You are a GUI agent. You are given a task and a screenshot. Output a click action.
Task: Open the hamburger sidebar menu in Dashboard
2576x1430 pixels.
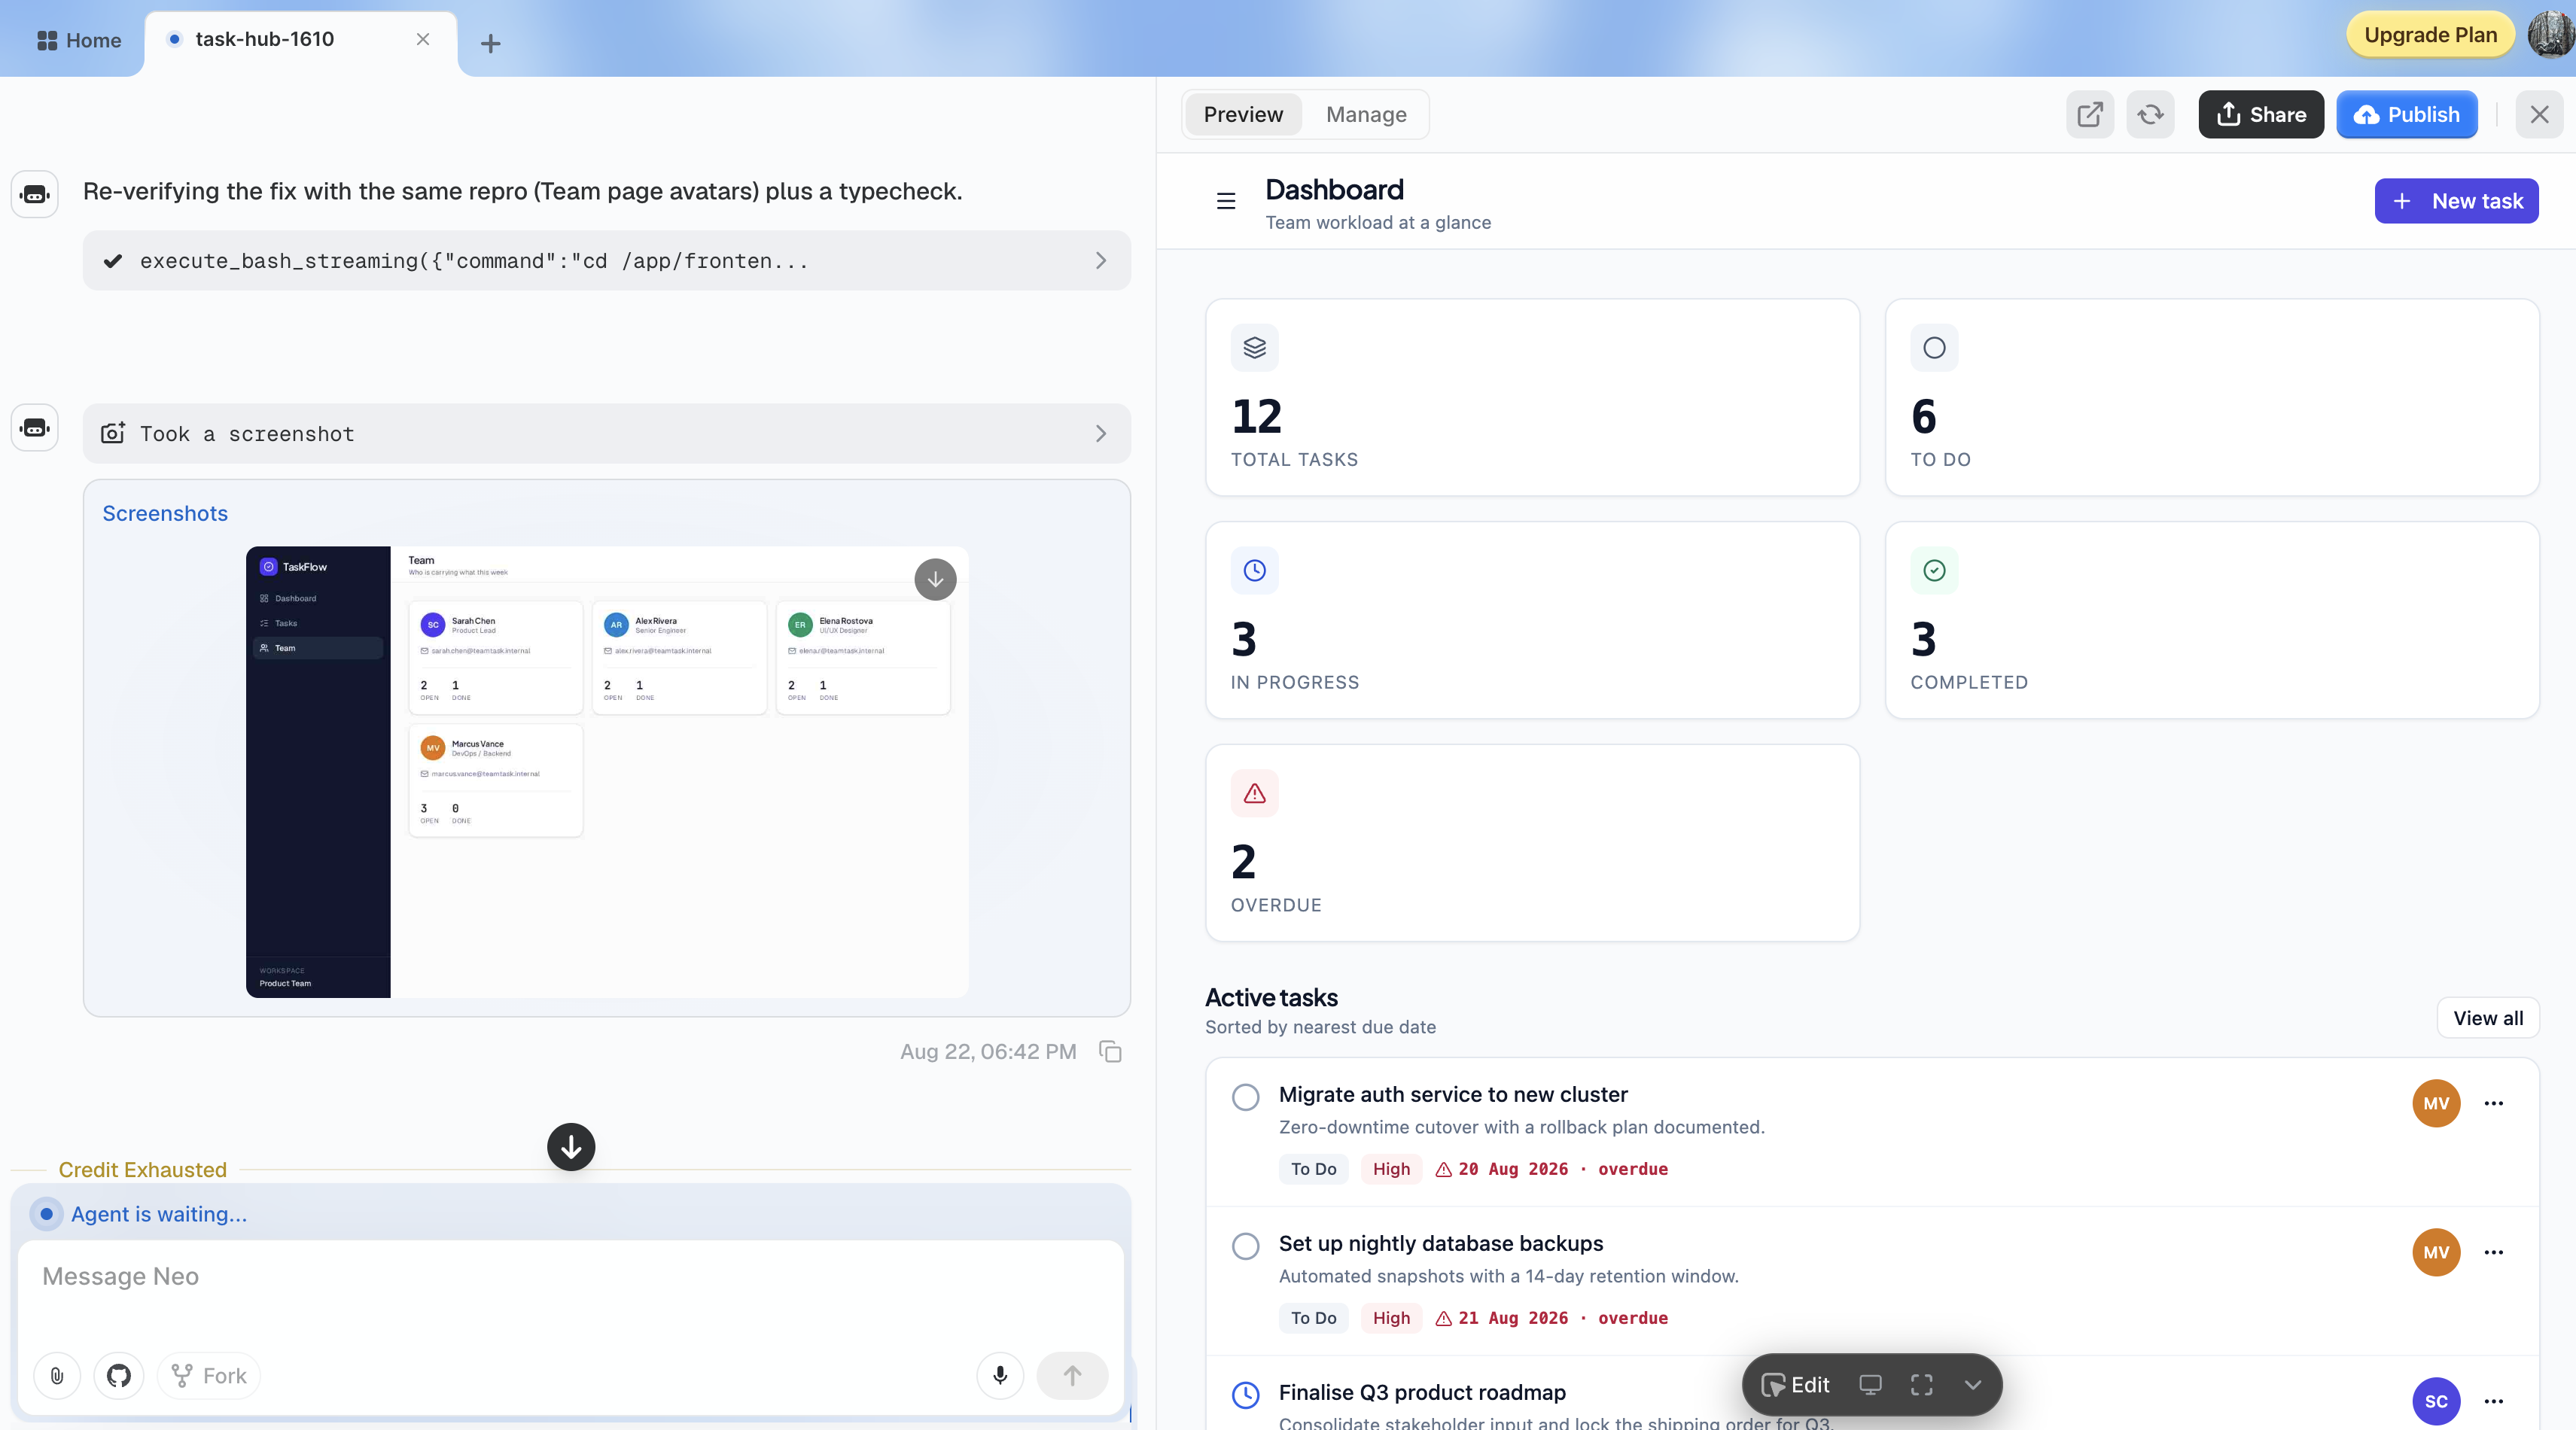[x=1226, y=201]
